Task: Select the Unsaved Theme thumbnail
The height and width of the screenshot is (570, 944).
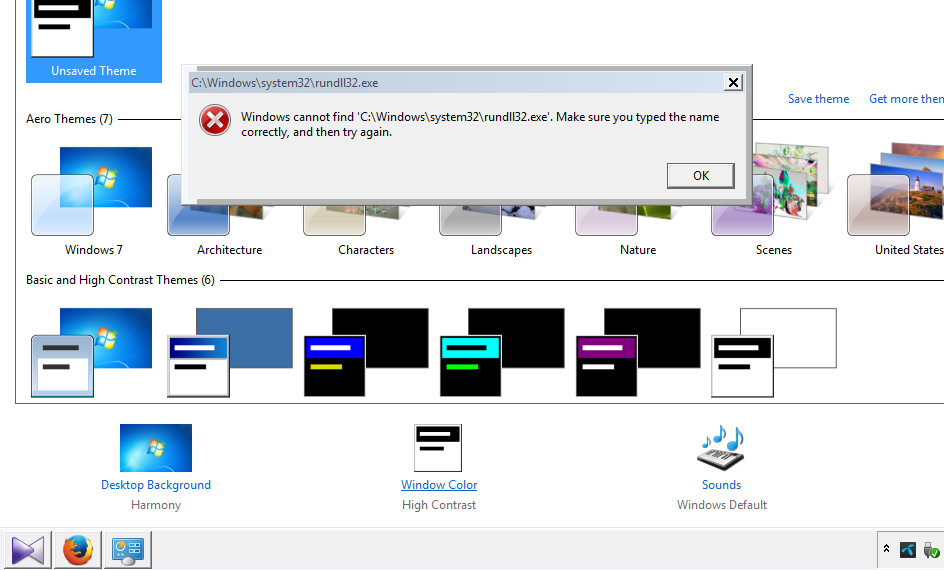Action: 94,41
